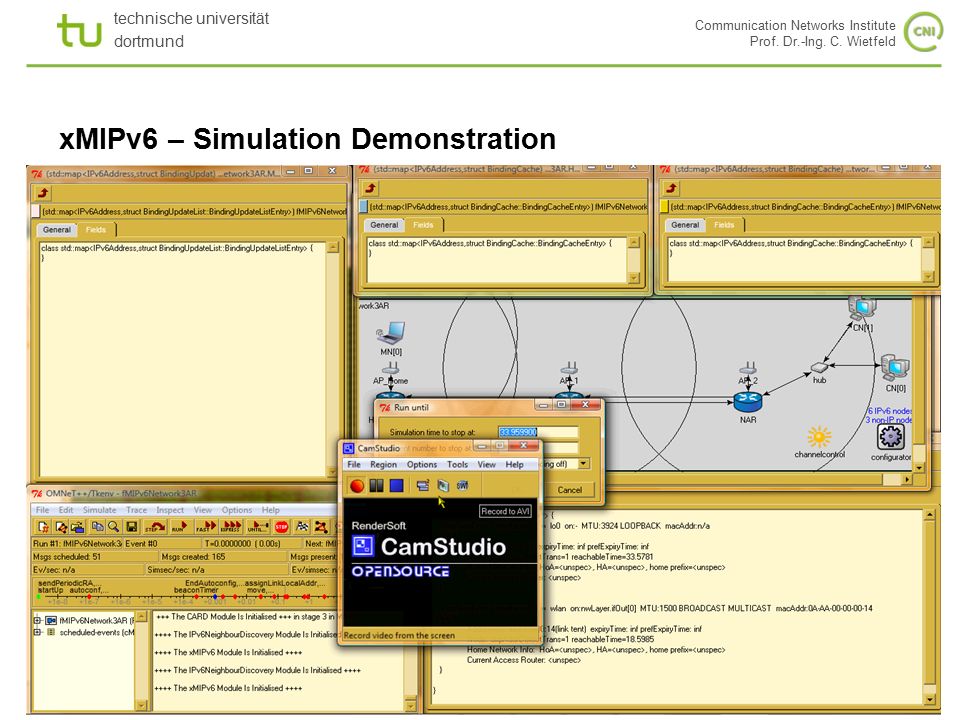The image size is (960, 720).
Task: Click the SWF mode icon in CamStudio
Action: click(x=462, y=486)
